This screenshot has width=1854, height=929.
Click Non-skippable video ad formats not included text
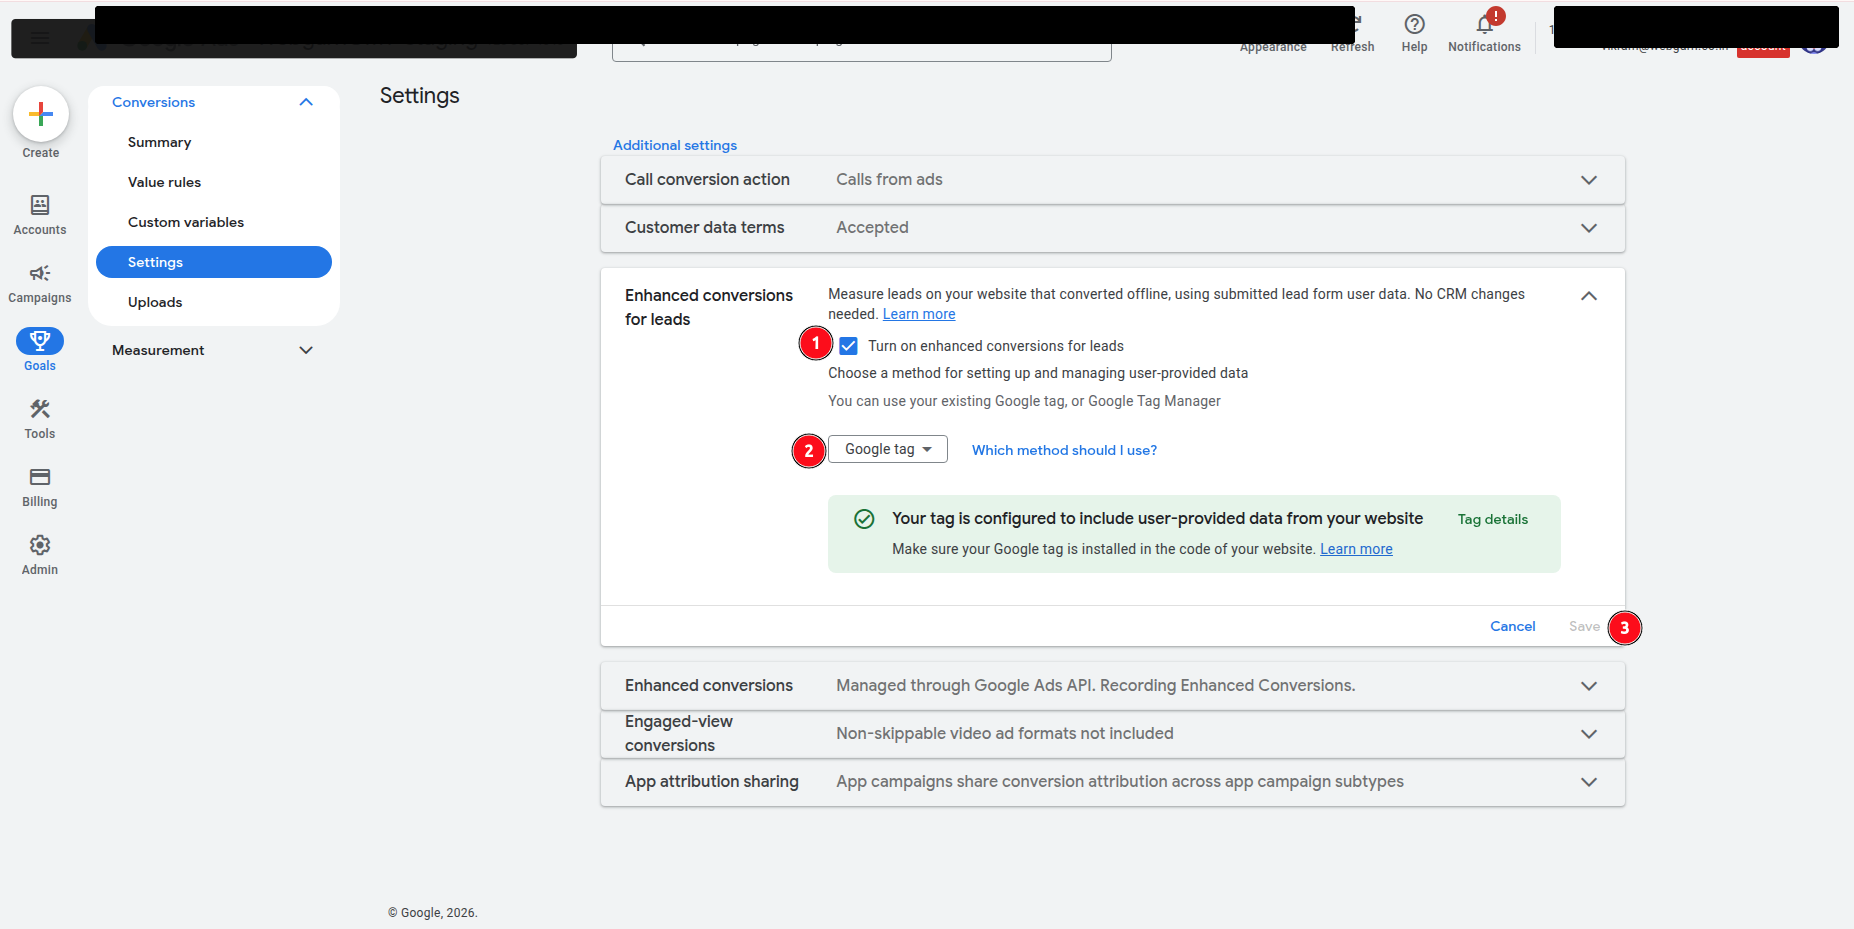(x=1005, y=734)
